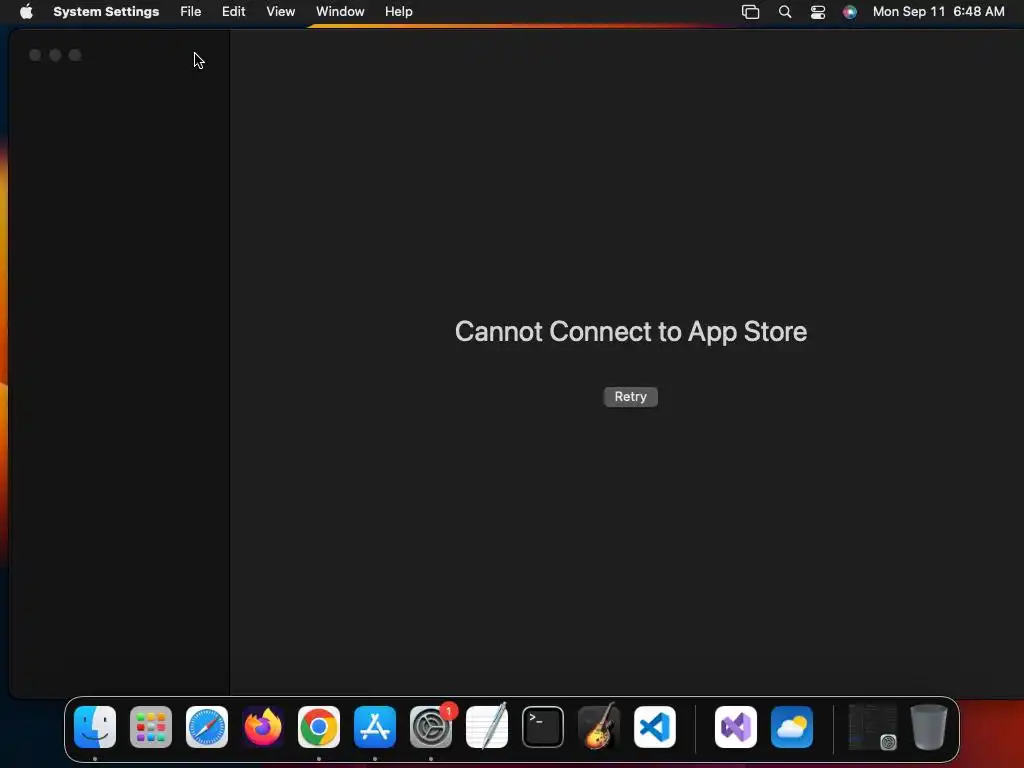Open App Store from the Dock
Screen dimensions: 1024x768
point(375,727)
